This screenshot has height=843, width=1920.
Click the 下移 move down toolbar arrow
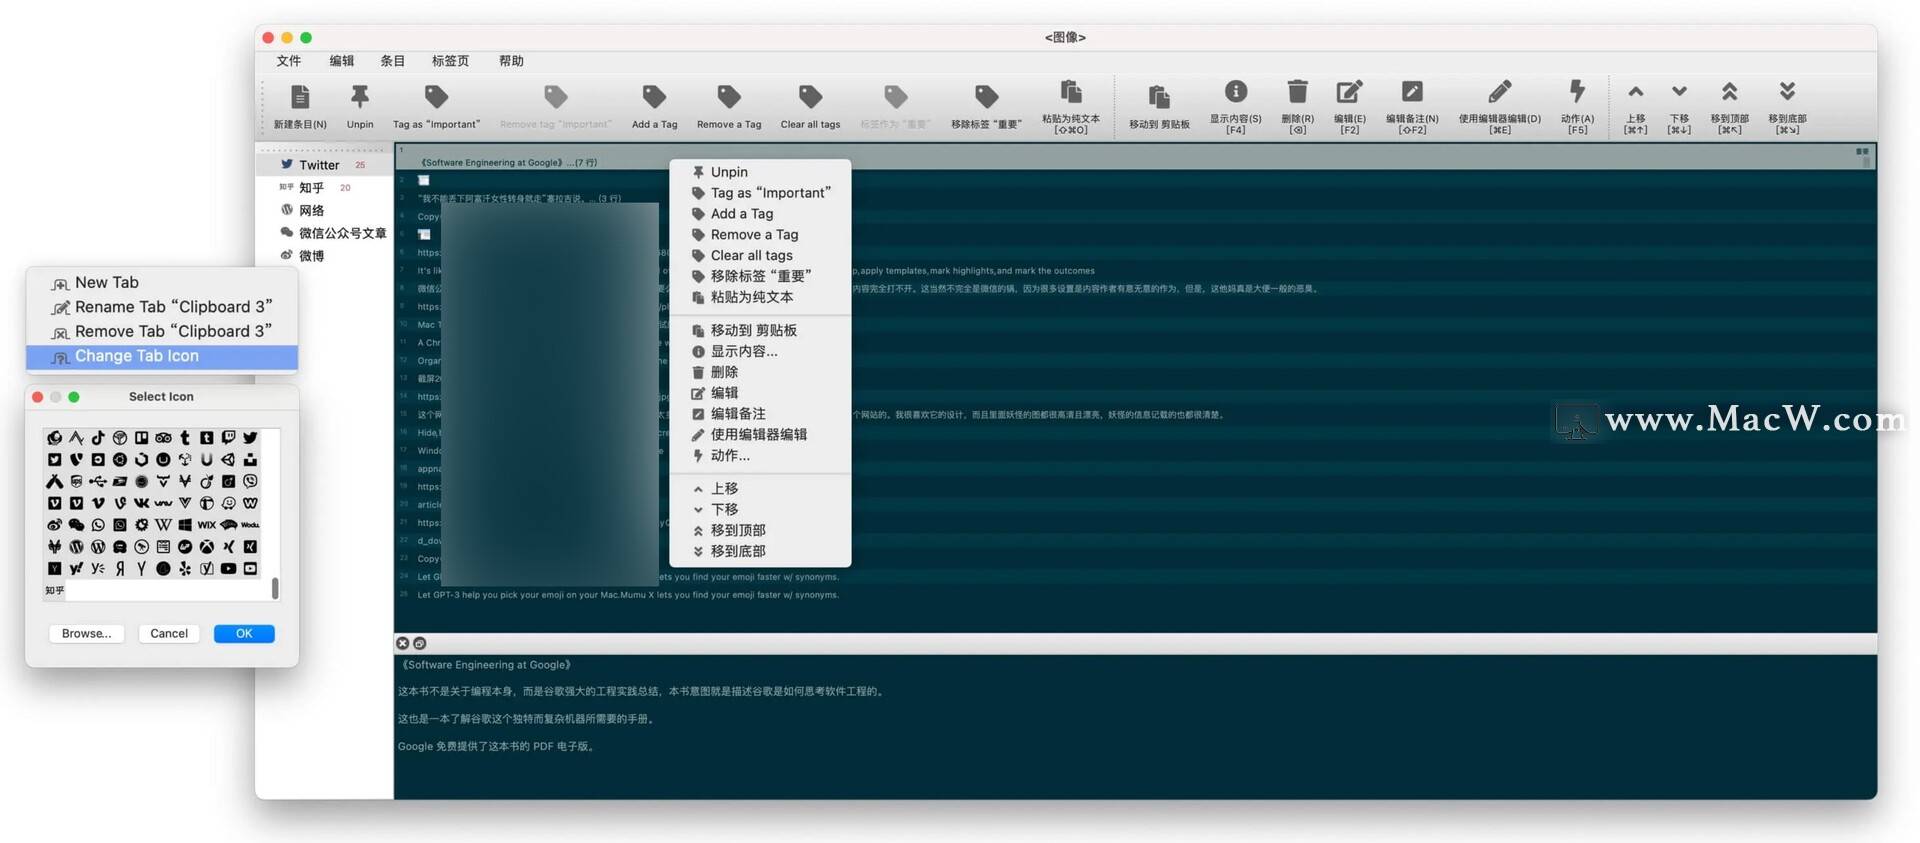(x=1679, y=92)
